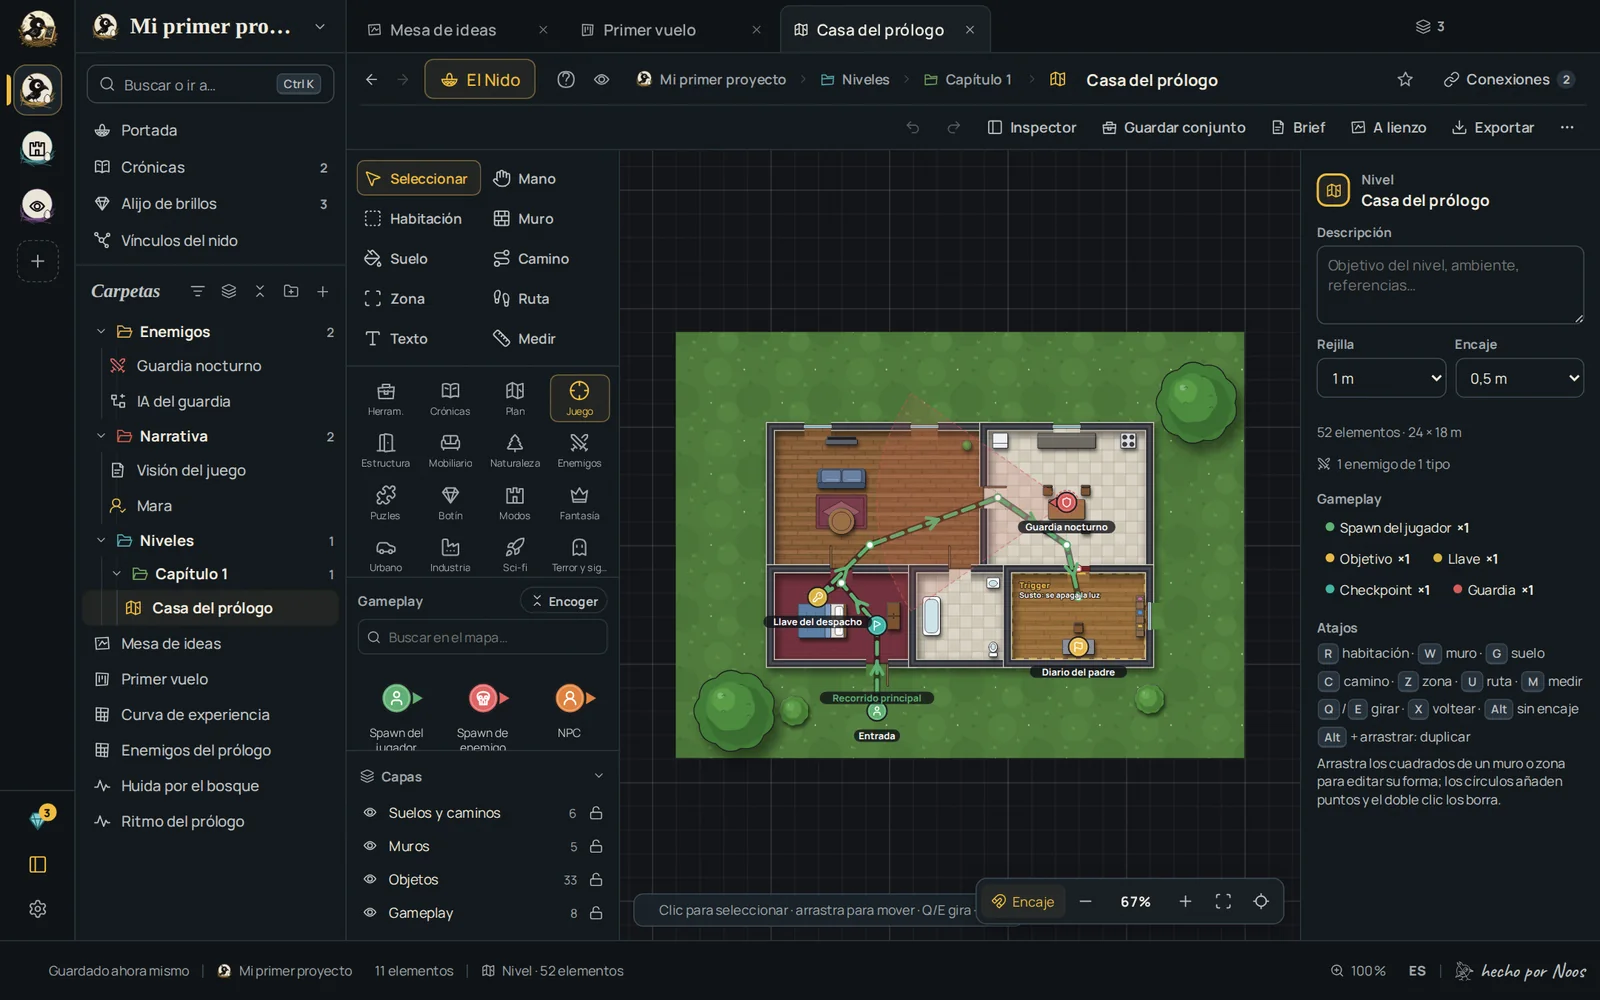Viewport: 1600px width, 1000px height.
Task: Click the El Nido button
Action: pyautogui.click(x=480, y=79)
